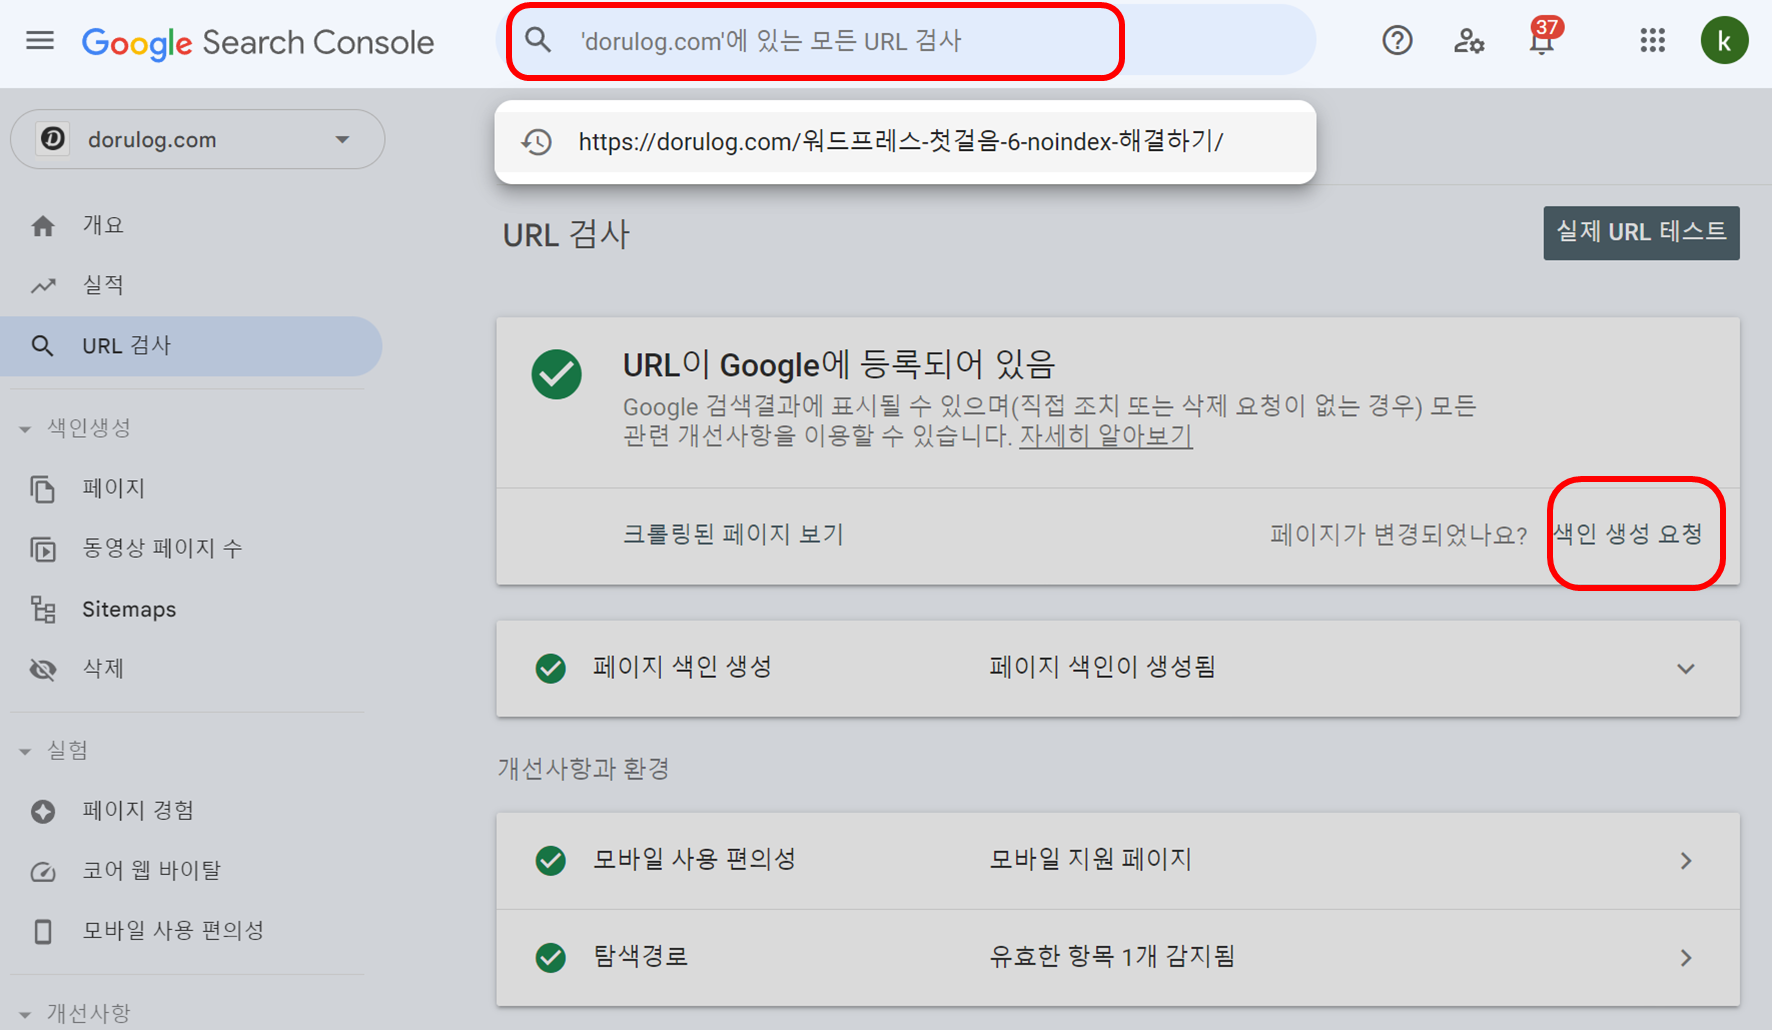Click the pages icon beside 페이지
The height and width of the screenshot is (1030, 1772).
43,489
